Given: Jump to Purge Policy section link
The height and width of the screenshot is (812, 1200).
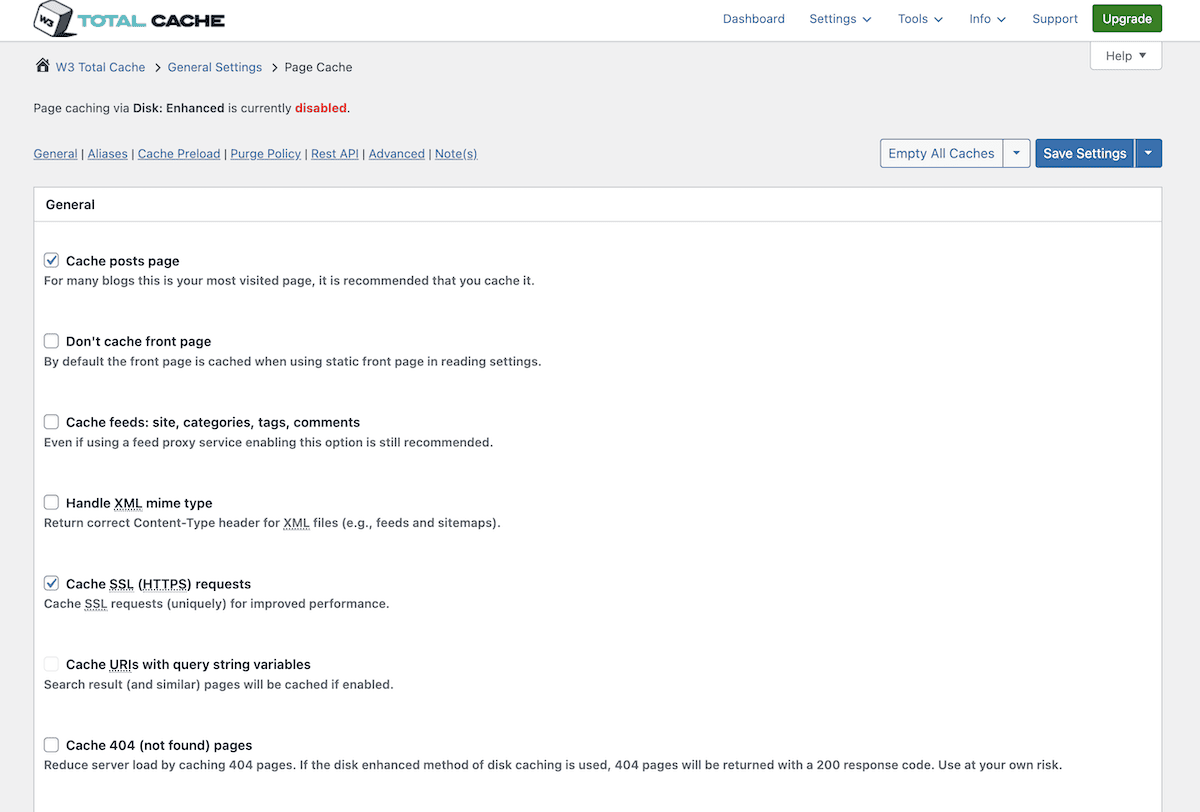Looking at the screenshot, I should click(266, 154).
